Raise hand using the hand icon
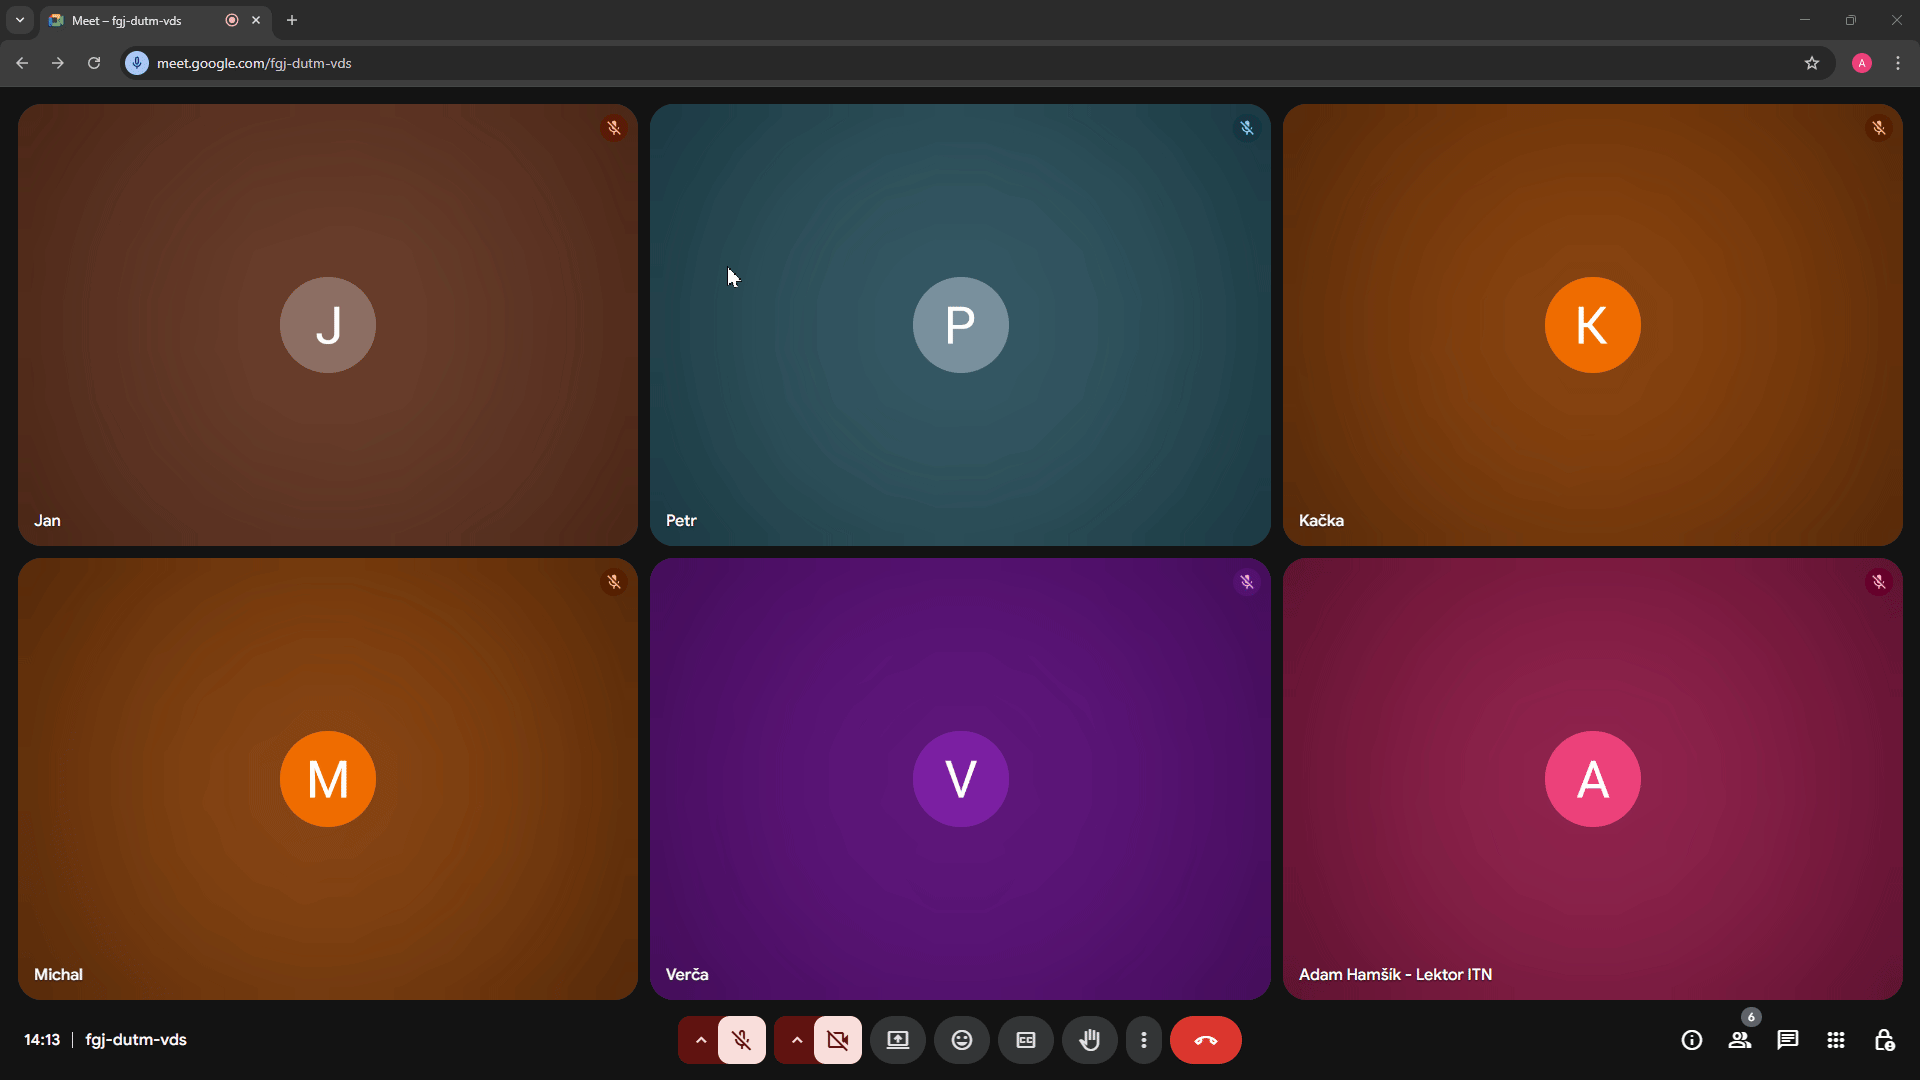This screenshot has height=1080, width=1920. 1089,1040
